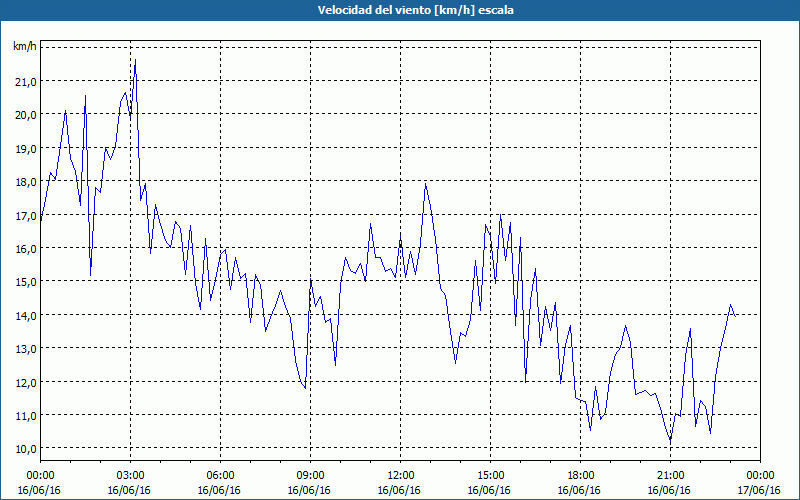Image resolution: width=800 pixels, height=500 pixels.
Task: Click the '17/06/16' date label
Action: tap(760, 490)
